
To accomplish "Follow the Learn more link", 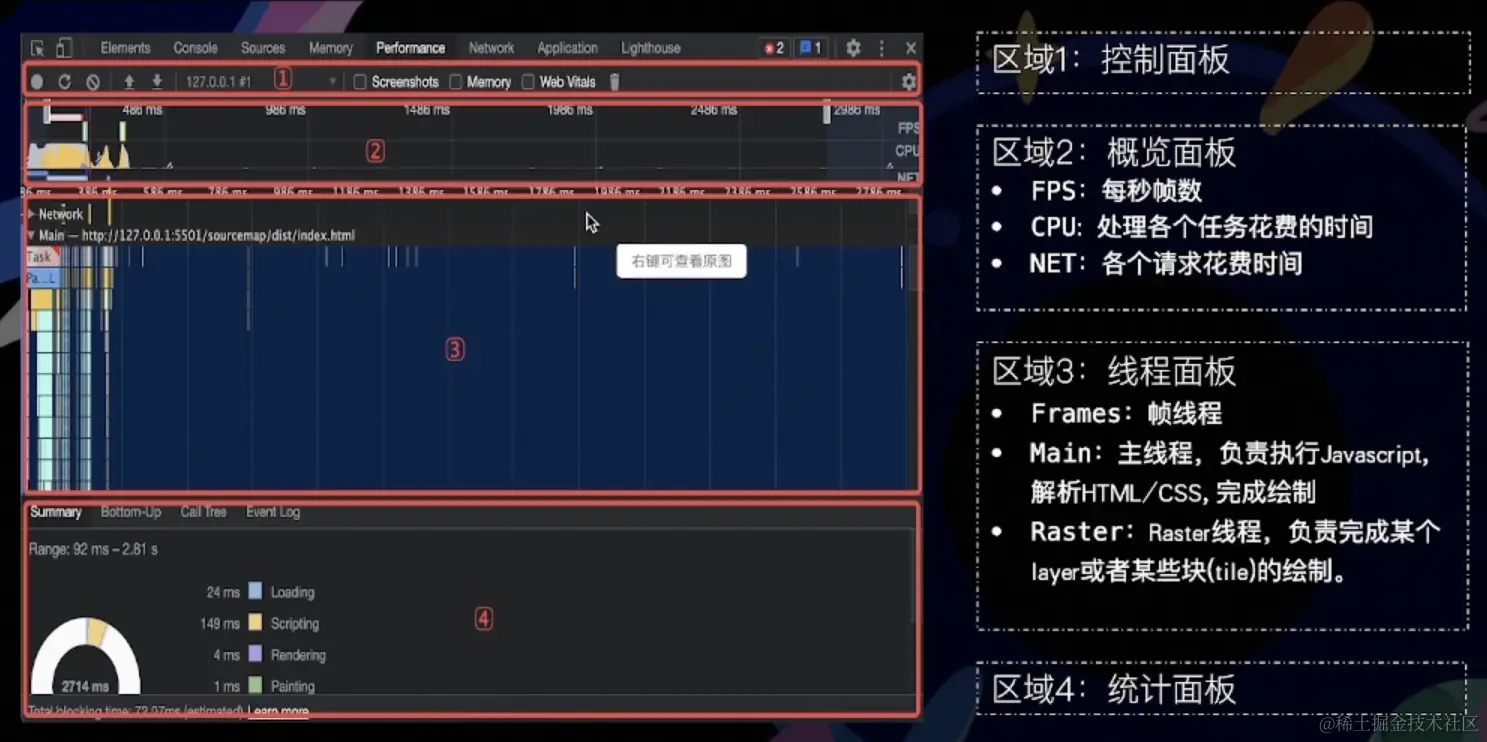I will click(278, 711).
